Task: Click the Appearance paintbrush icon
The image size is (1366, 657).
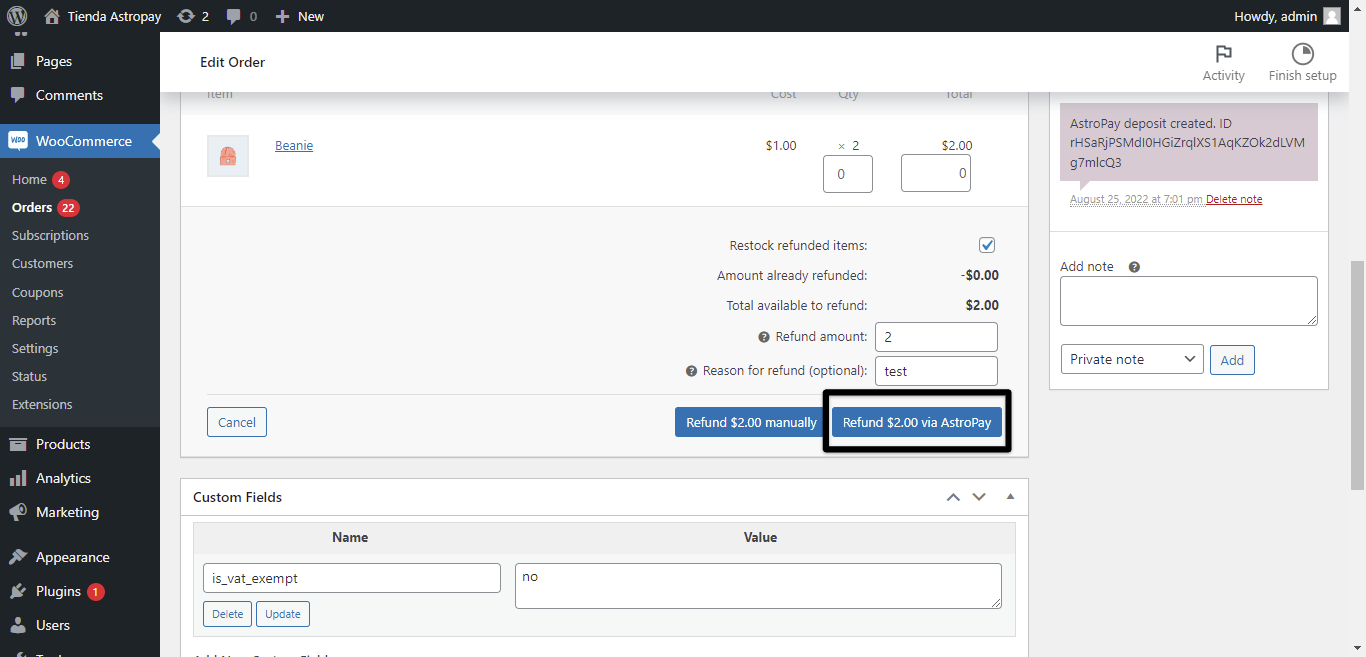Action: pyautogui.click(x=18, y=557)
